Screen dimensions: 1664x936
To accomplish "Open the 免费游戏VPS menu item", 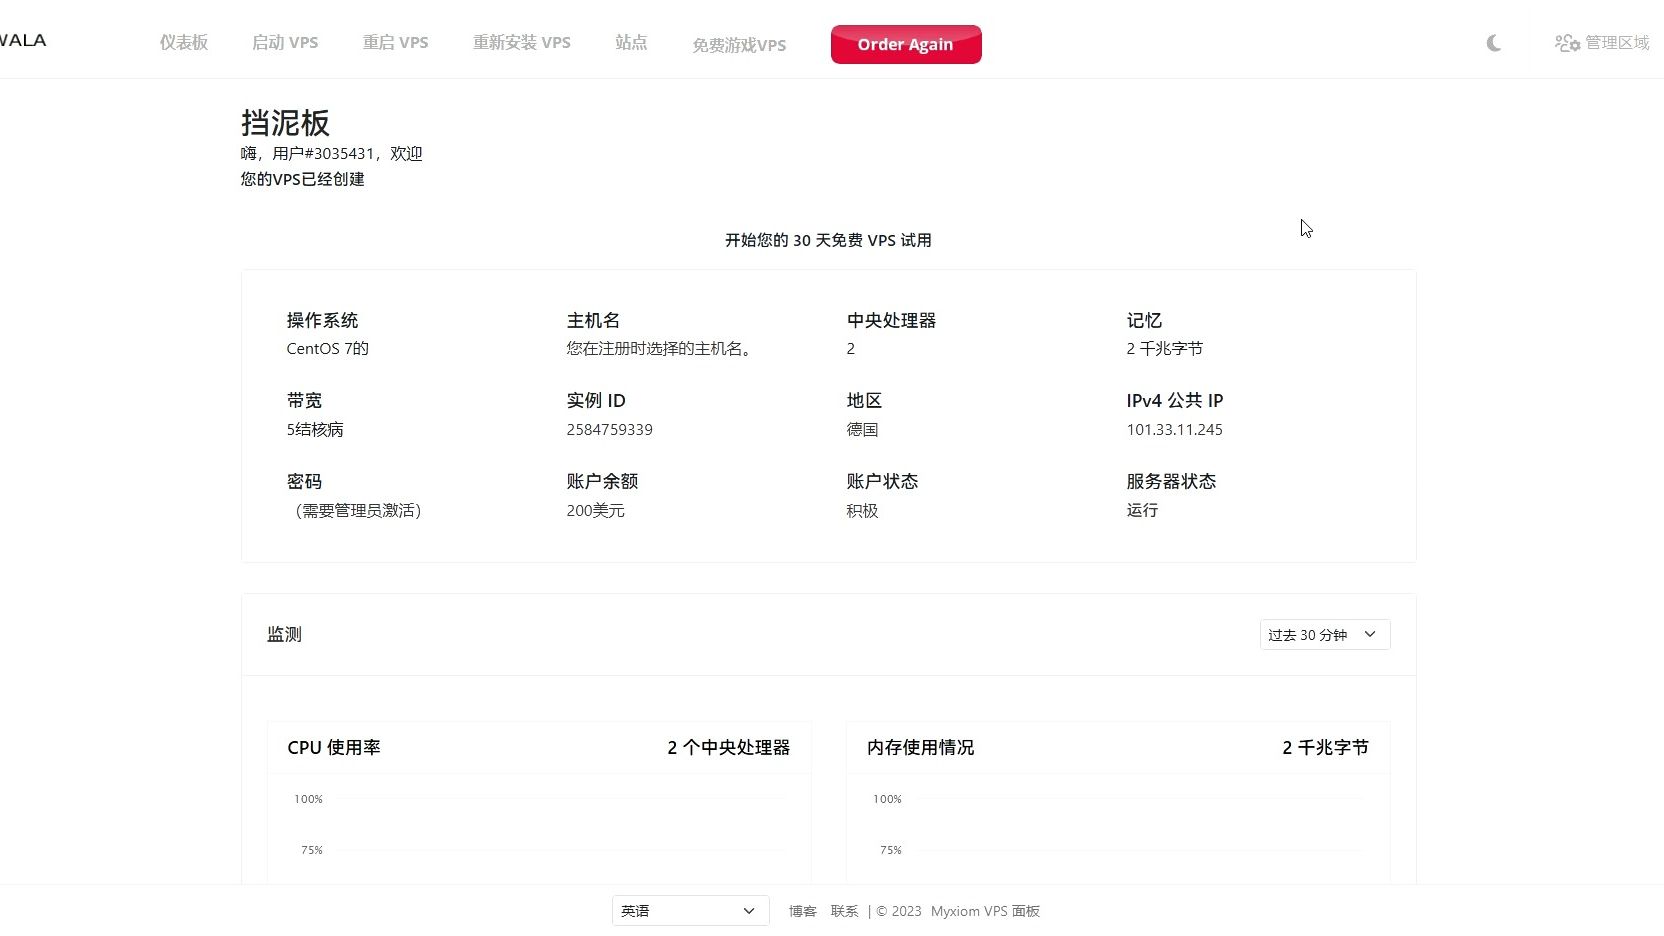I will 739,45.
